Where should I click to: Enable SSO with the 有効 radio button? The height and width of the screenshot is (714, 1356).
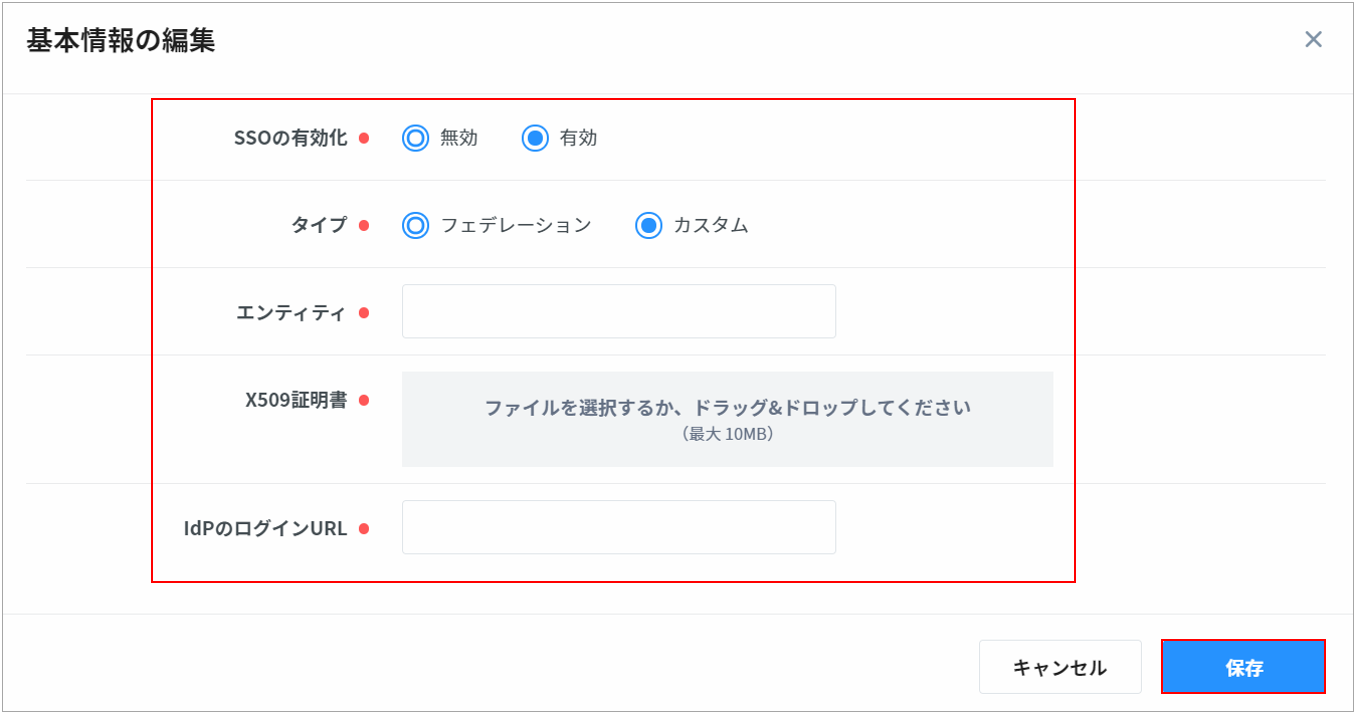pos(535,138)
